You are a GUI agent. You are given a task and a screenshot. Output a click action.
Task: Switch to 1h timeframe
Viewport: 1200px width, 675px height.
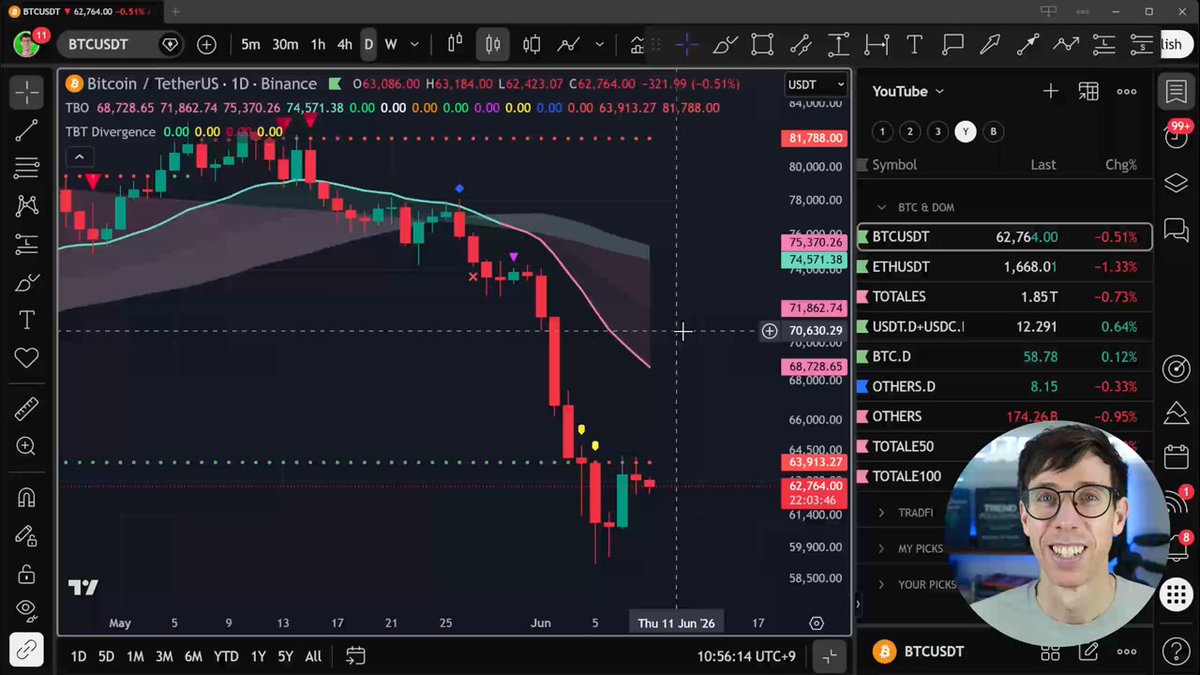tap(318, 44)
